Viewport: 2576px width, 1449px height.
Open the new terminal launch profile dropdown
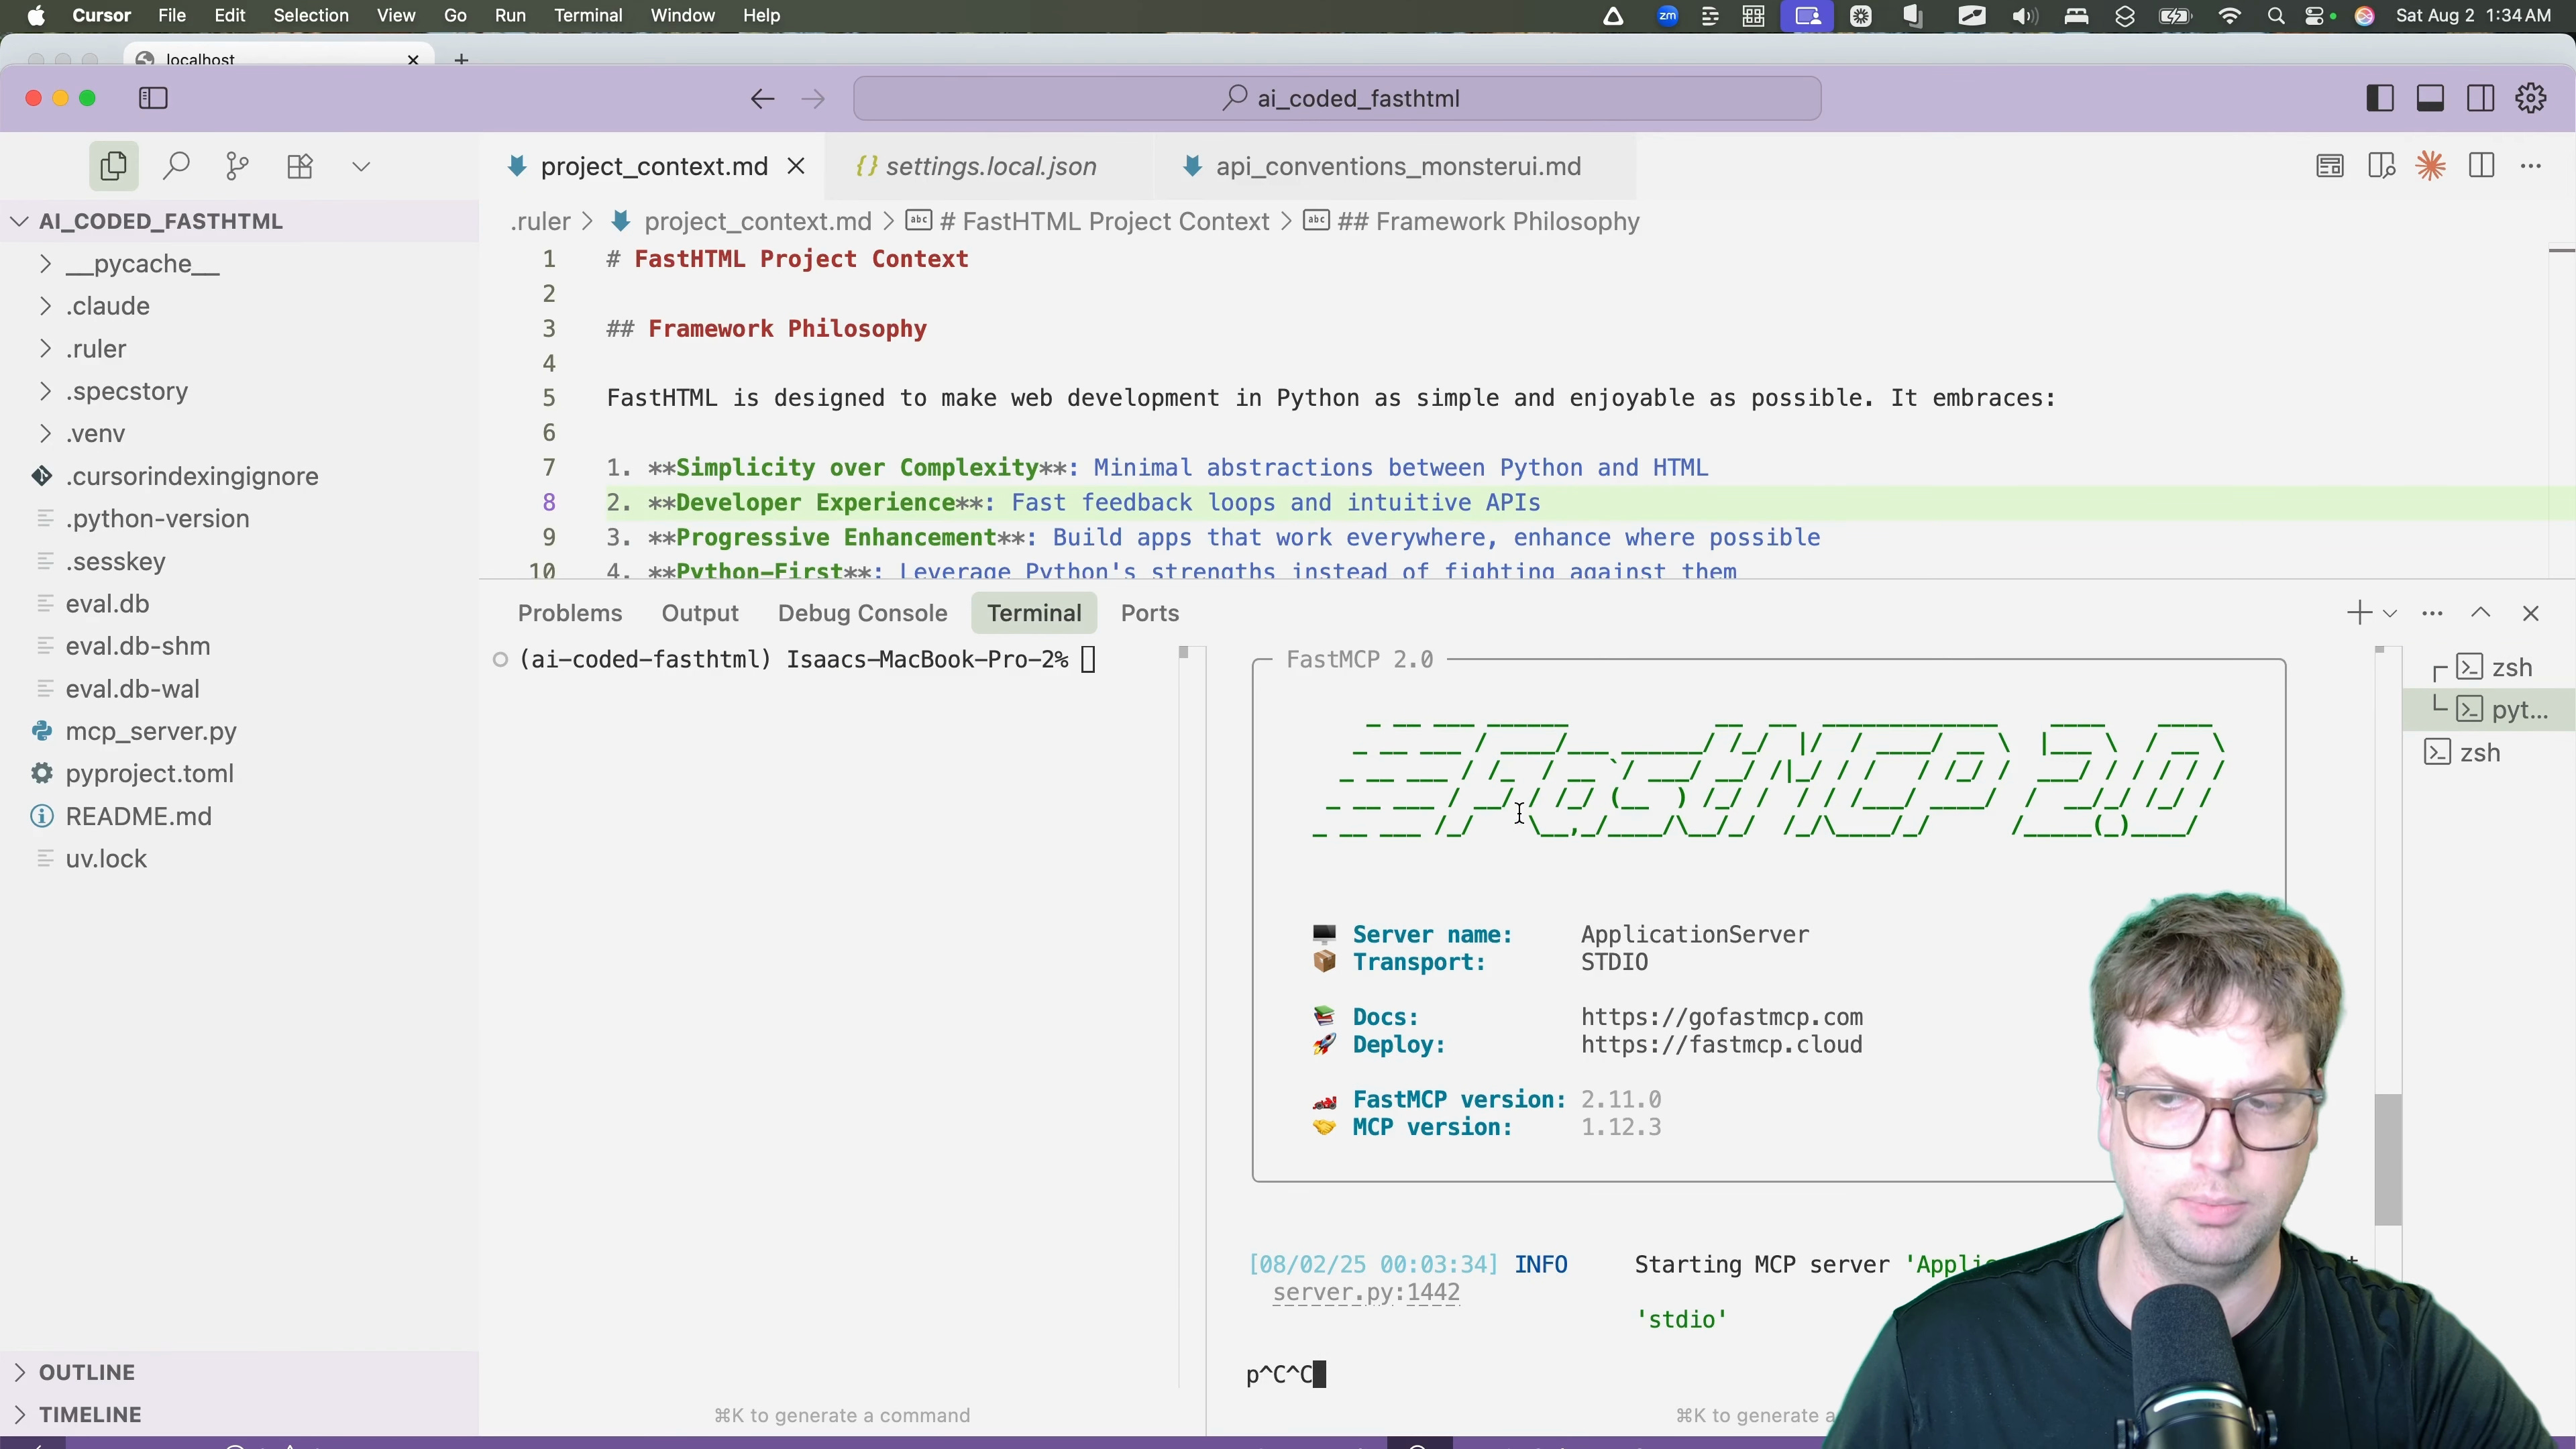pos(2390,613)
